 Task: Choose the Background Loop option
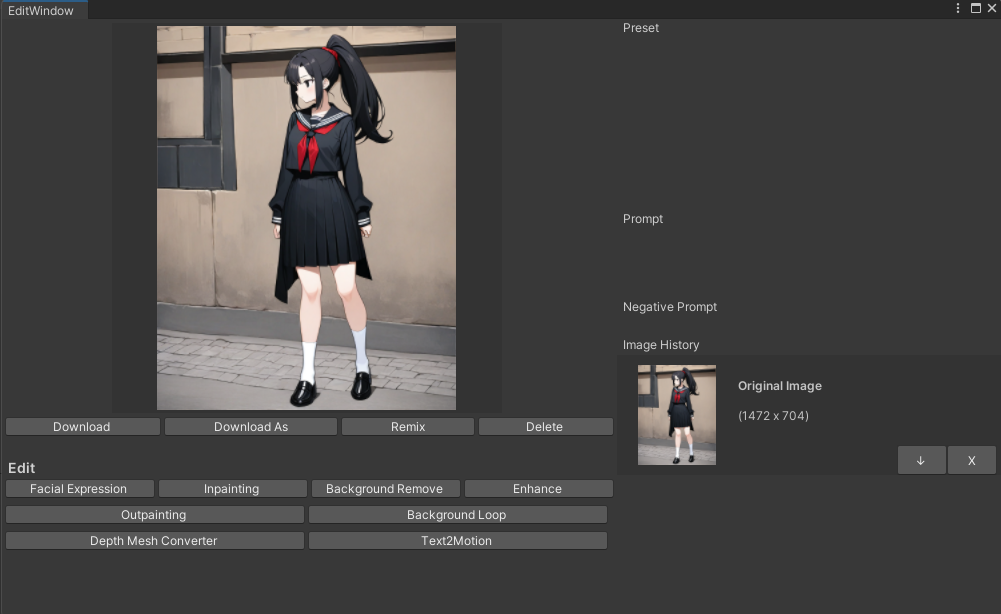click(x=457, y=515)
